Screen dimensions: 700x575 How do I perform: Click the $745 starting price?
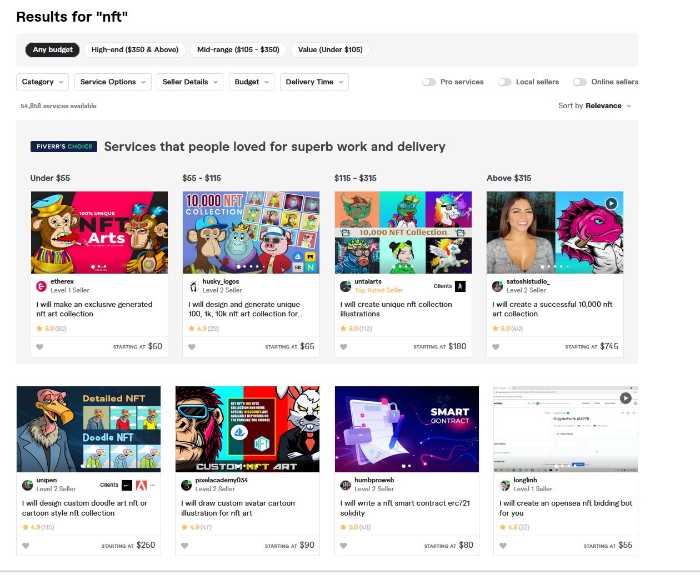(609, 346)
